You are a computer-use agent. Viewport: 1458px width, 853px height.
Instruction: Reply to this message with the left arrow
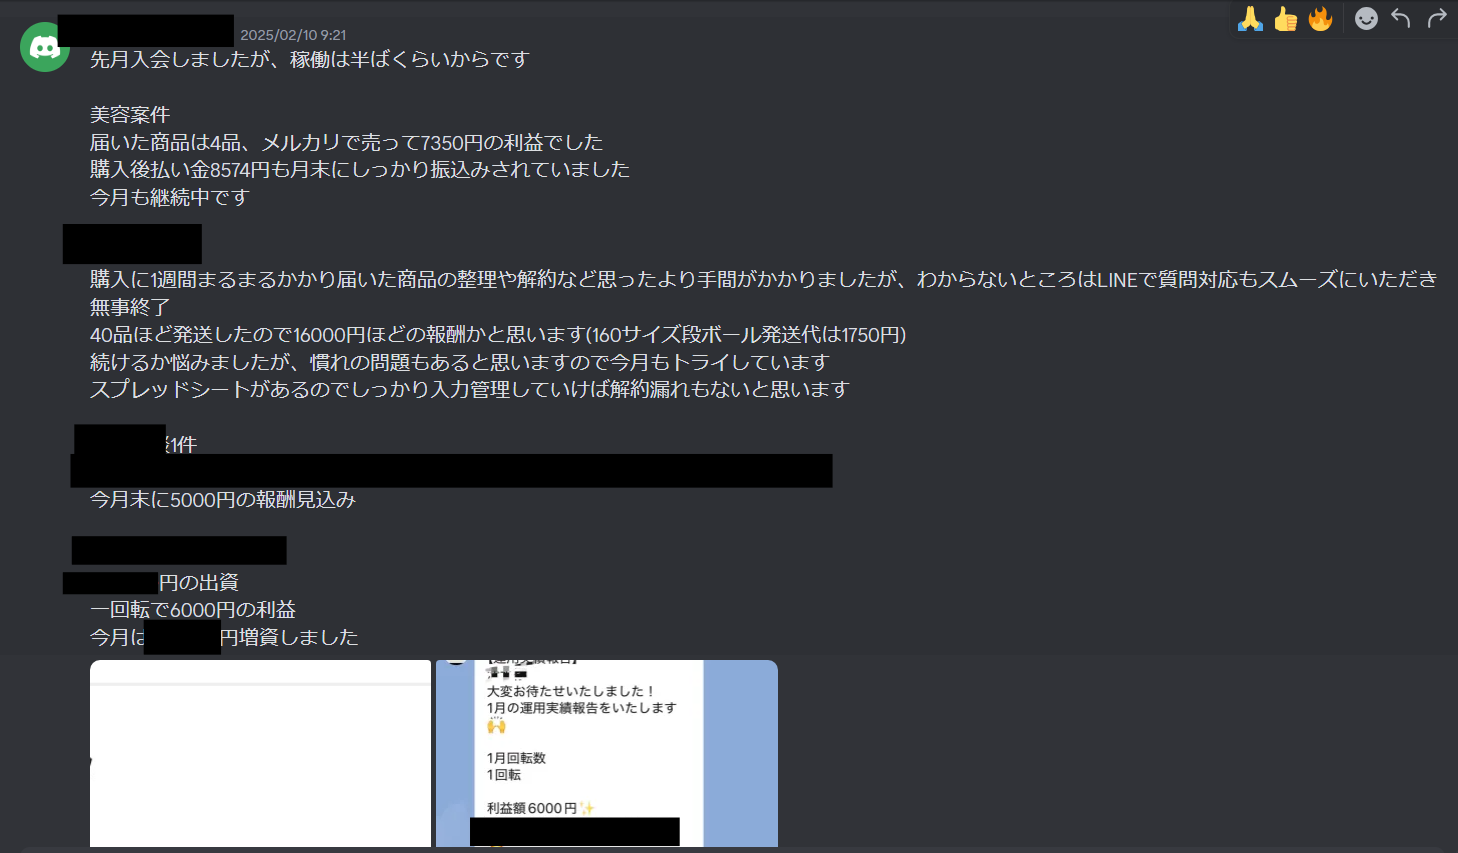coord(1401,18)
